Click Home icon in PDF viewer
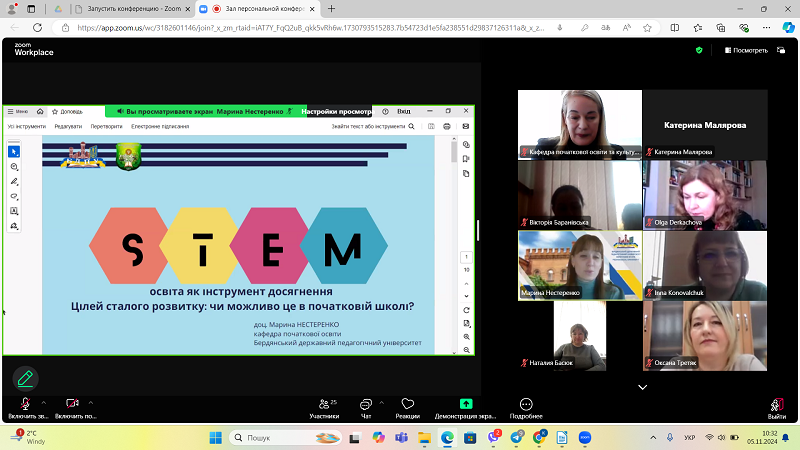This screenshot has height=450, width=800. 40,111
